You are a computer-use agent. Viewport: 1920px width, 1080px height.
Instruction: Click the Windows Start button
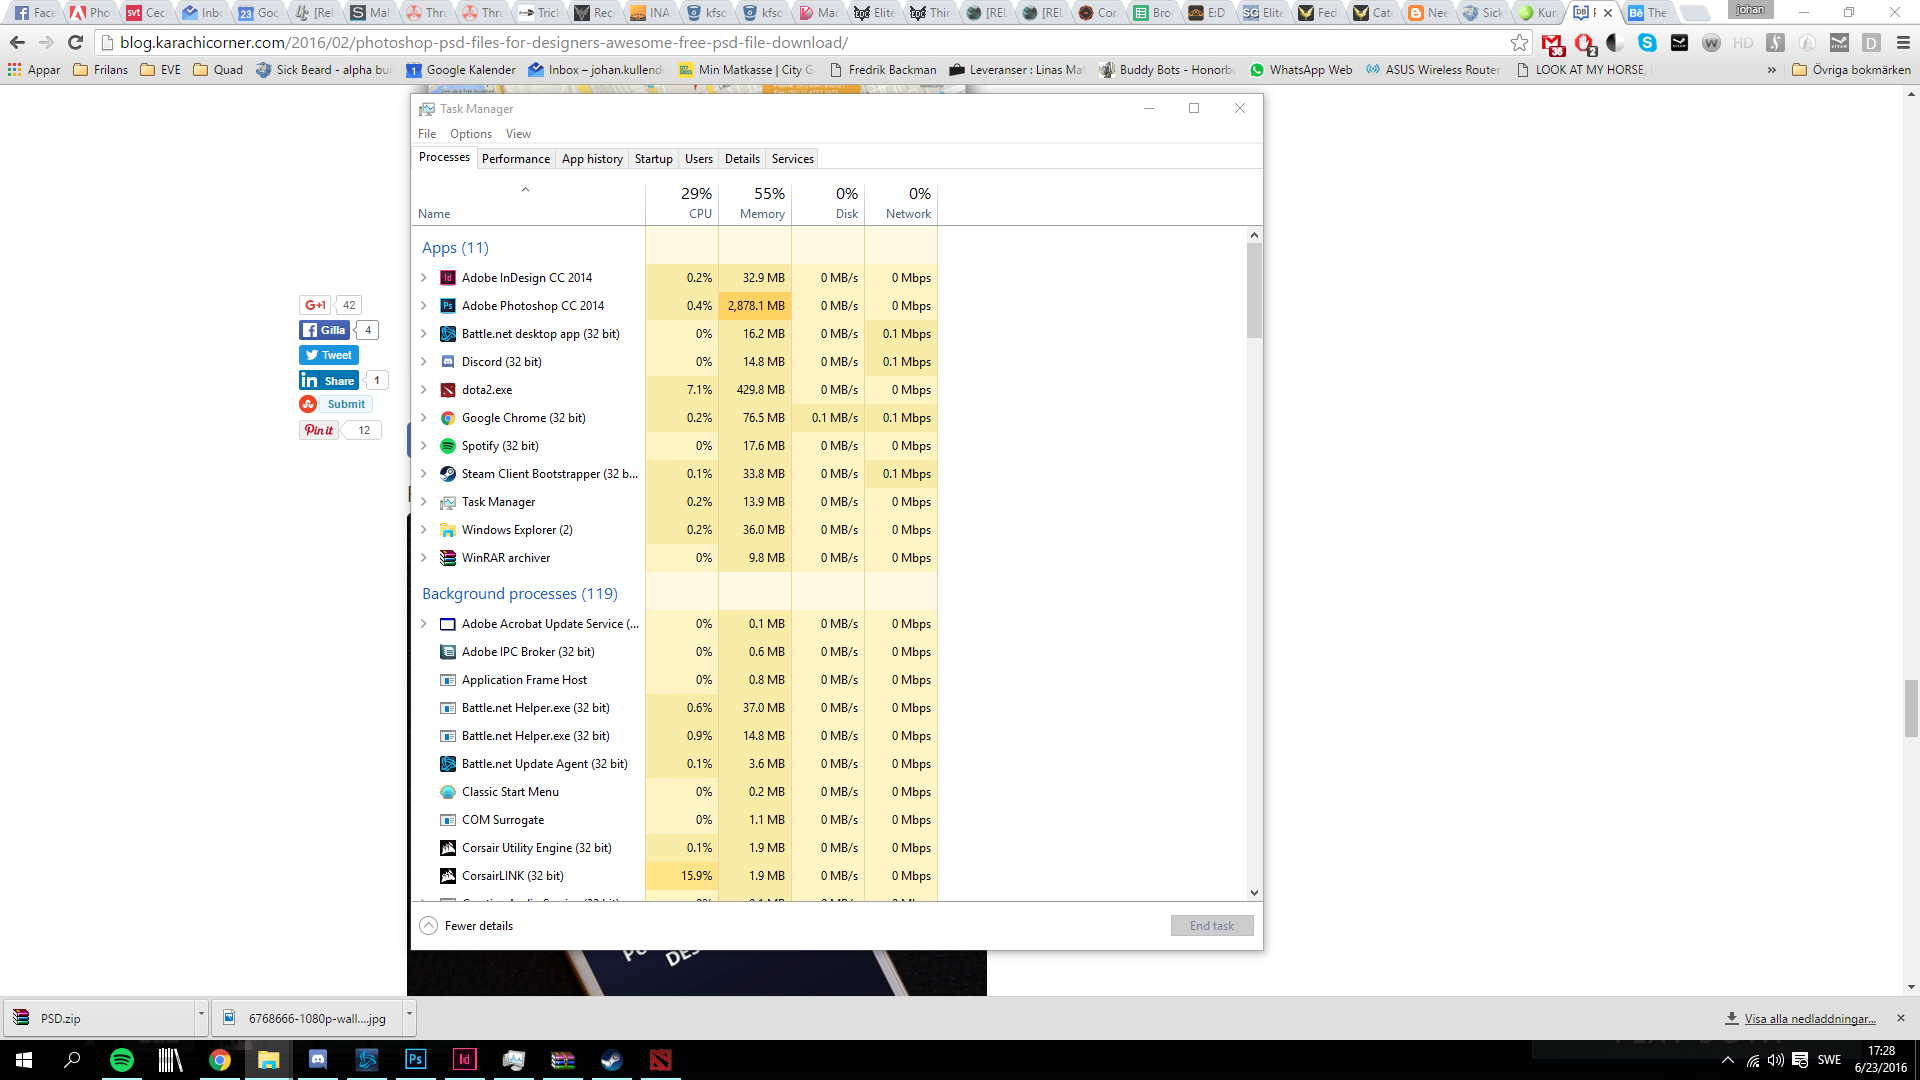click(x=24, y=1060)
